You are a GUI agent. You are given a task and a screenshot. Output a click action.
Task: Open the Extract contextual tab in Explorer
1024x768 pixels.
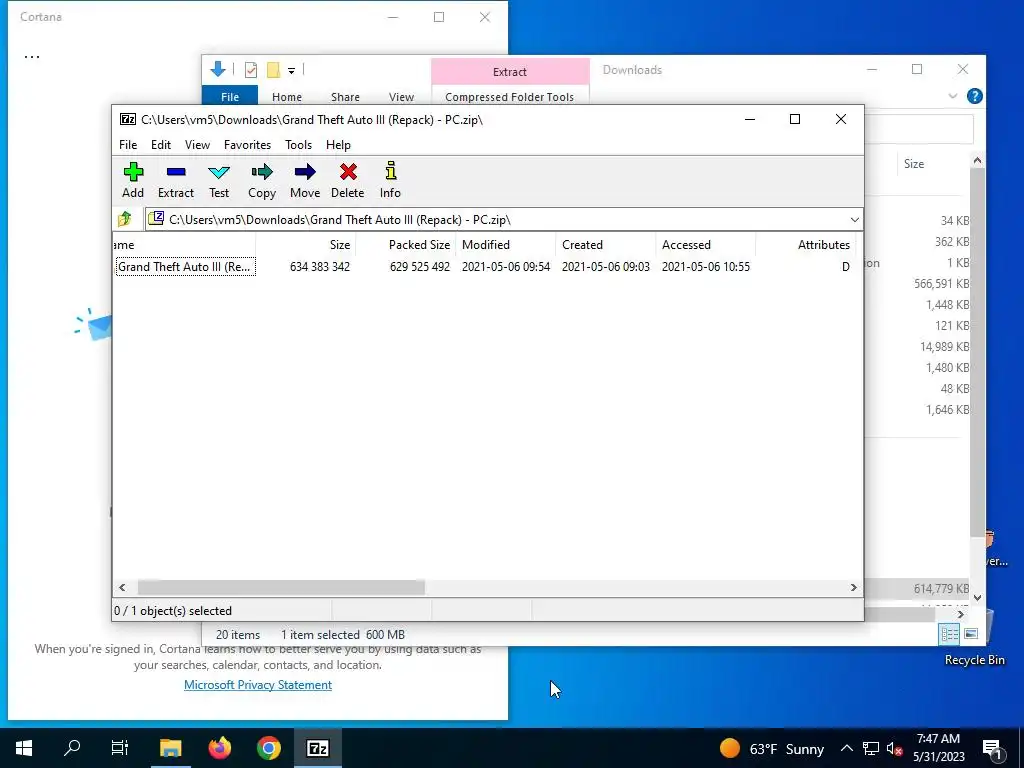click(510, 72)
